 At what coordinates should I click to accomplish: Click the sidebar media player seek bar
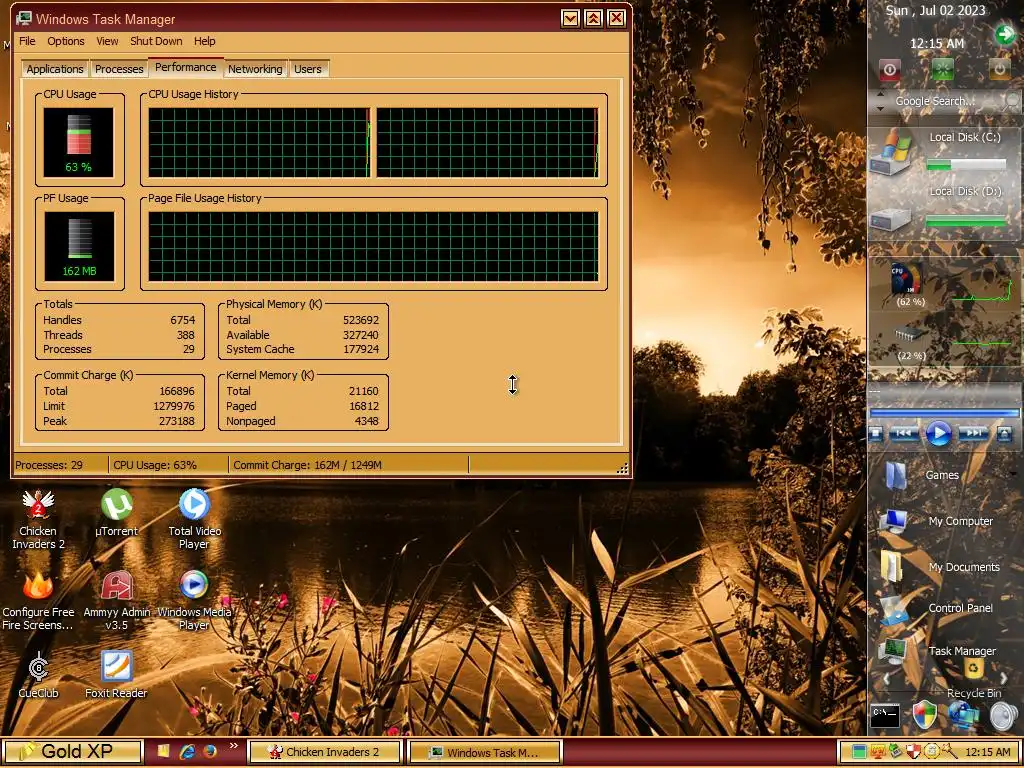pos(944,413)
